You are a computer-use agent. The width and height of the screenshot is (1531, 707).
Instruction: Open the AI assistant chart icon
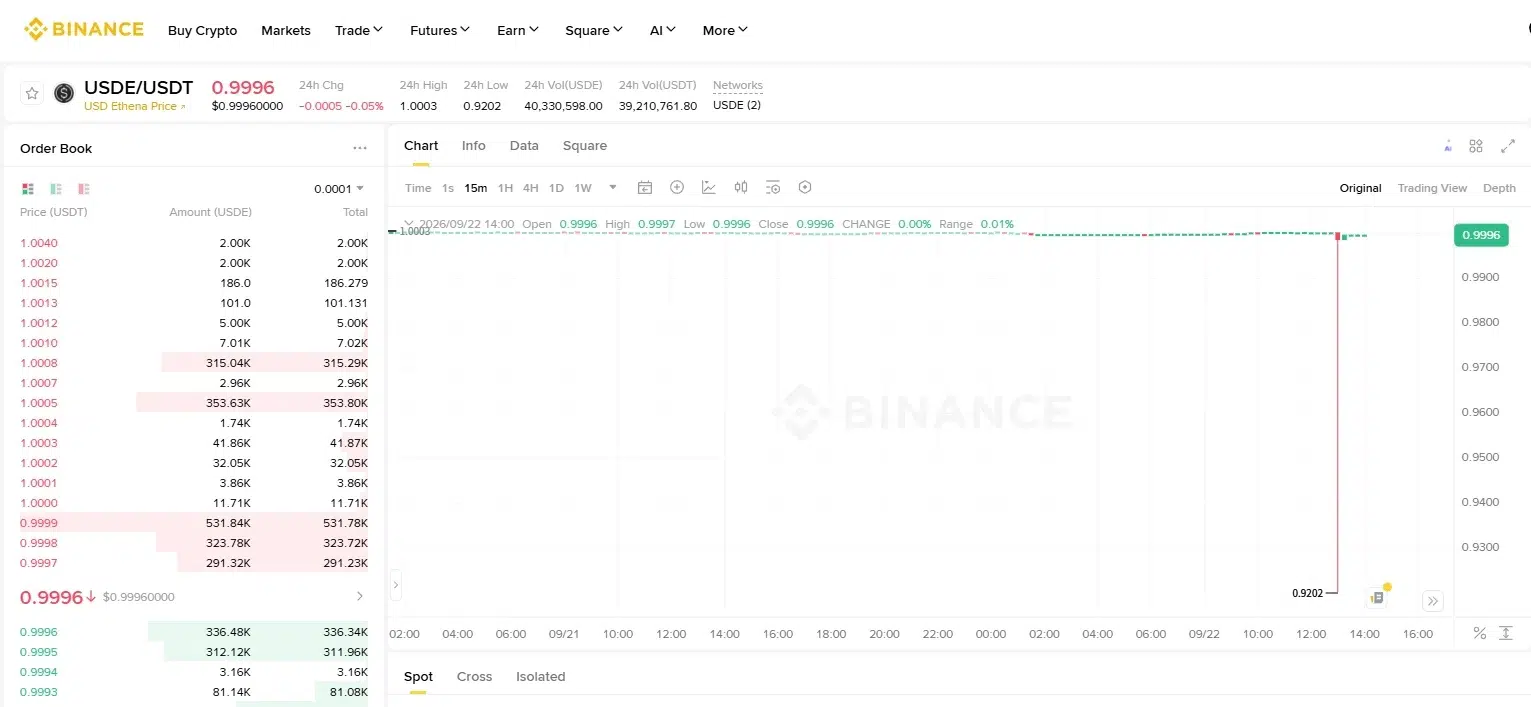(x=1448, y=146)
